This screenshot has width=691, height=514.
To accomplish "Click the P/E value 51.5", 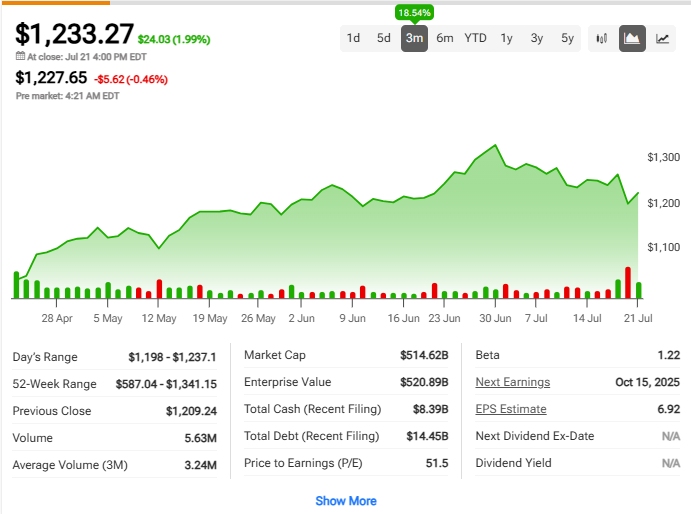I will coord(437,463).
